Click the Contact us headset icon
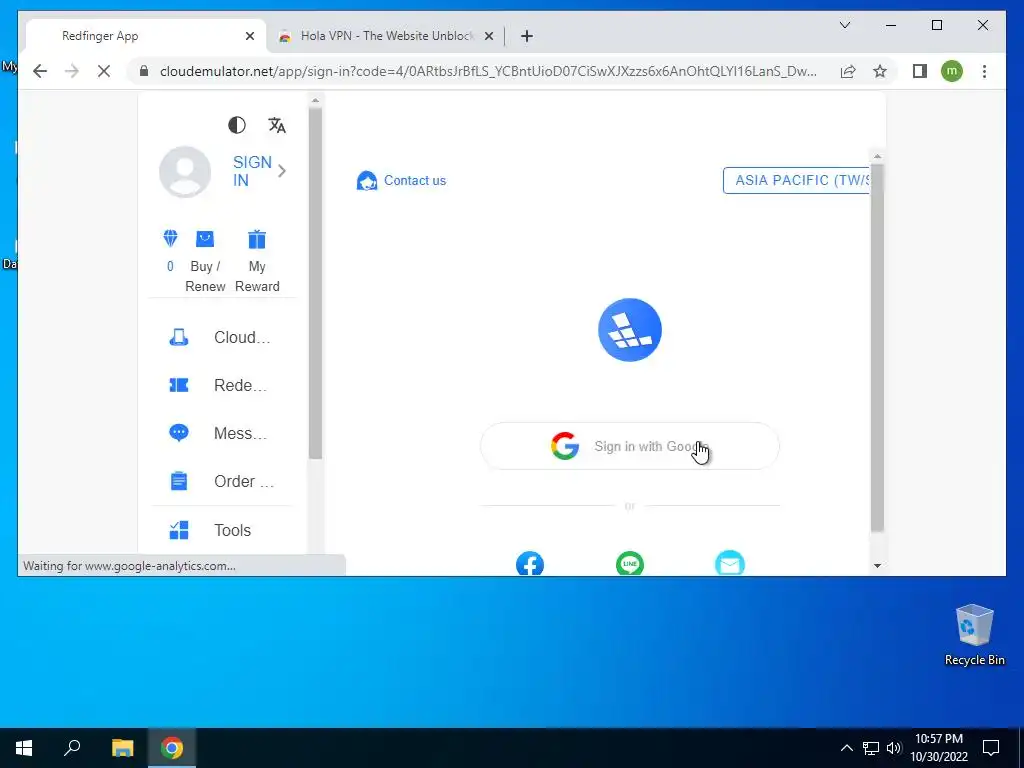Screen dimensions: 1024x768 click(367, 180)
